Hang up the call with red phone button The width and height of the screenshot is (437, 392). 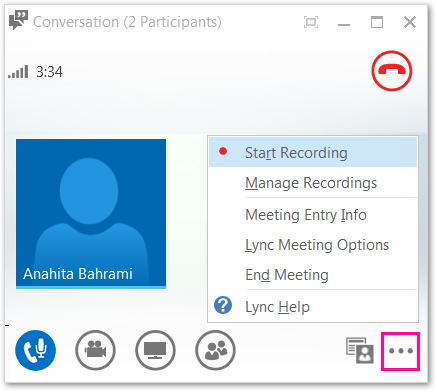click(392, 71)
